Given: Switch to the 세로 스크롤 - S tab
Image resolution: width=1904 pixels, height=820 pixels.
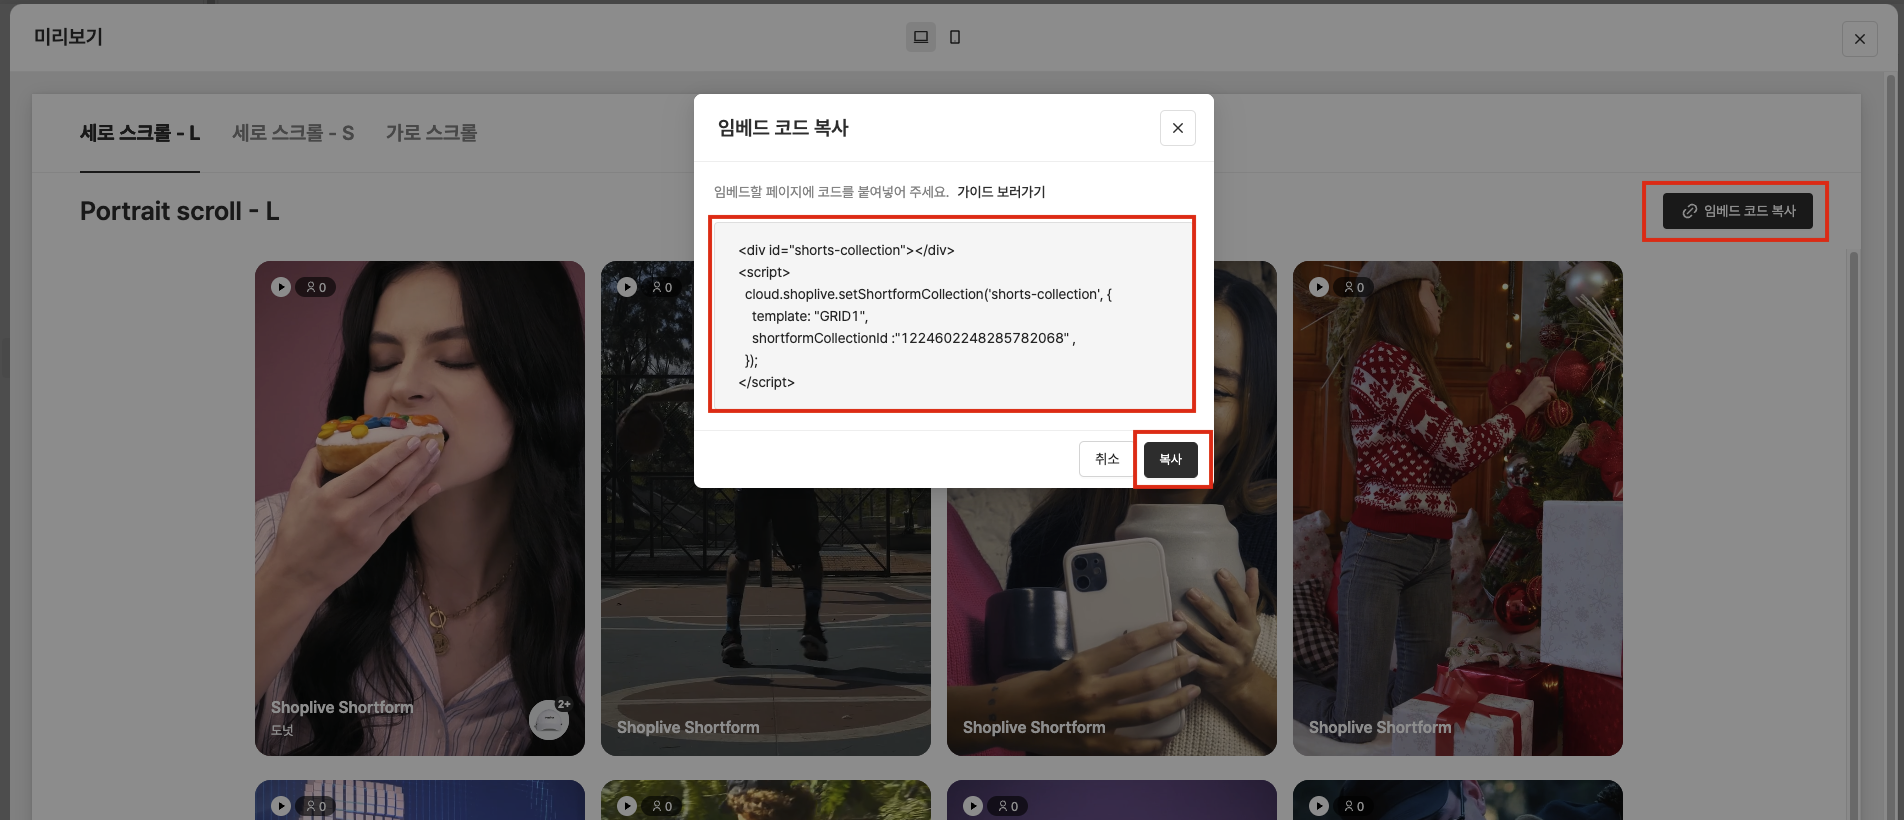Looking at the screenshot, I should point(293,133).
